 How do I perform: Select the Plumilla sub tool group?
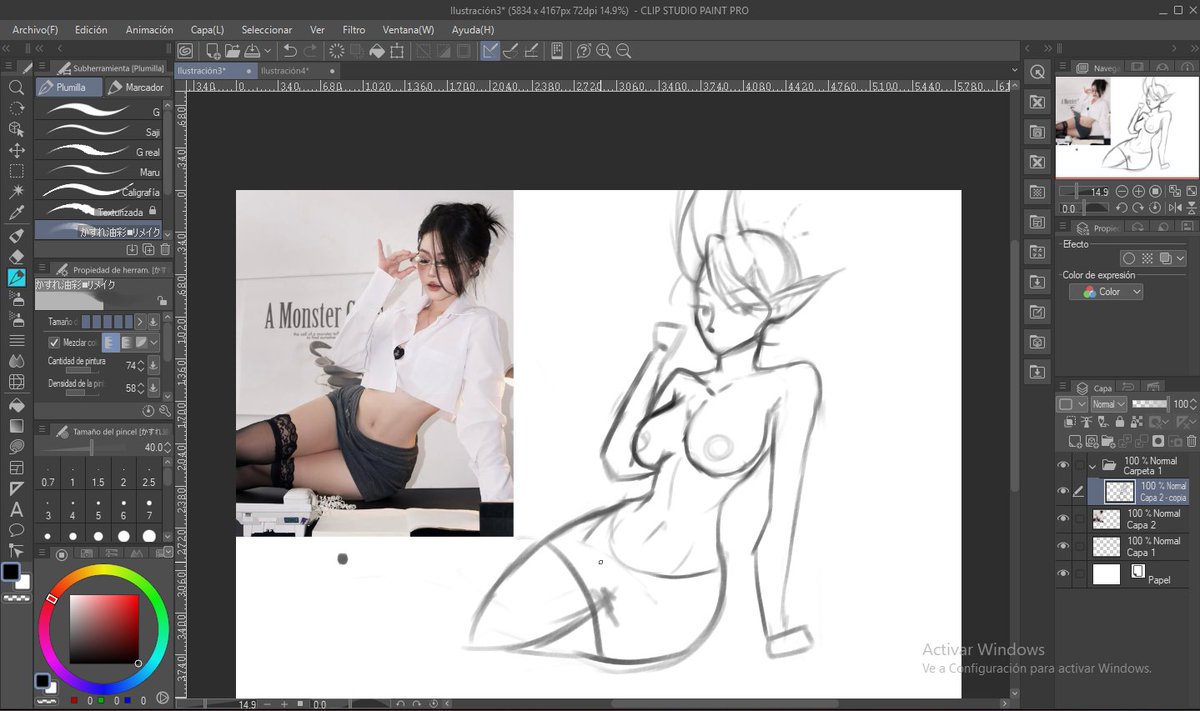[69, 87]
